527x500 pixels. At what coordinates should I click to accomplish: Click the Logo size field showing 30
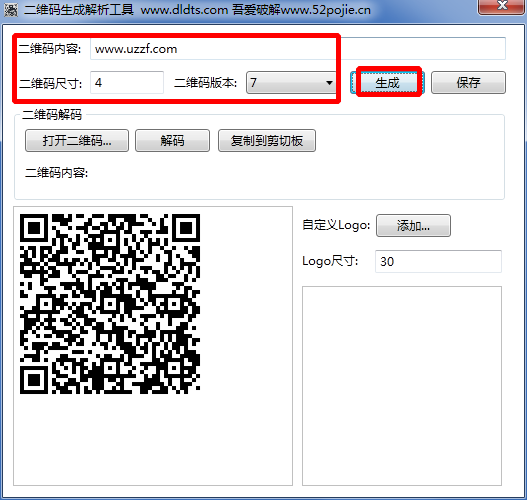[x=438, y=261]
